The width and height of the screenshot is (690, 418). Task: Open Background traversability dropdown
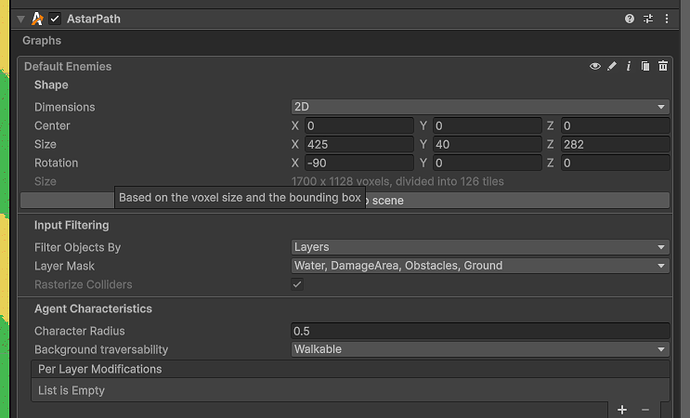[x=479, y=349]
